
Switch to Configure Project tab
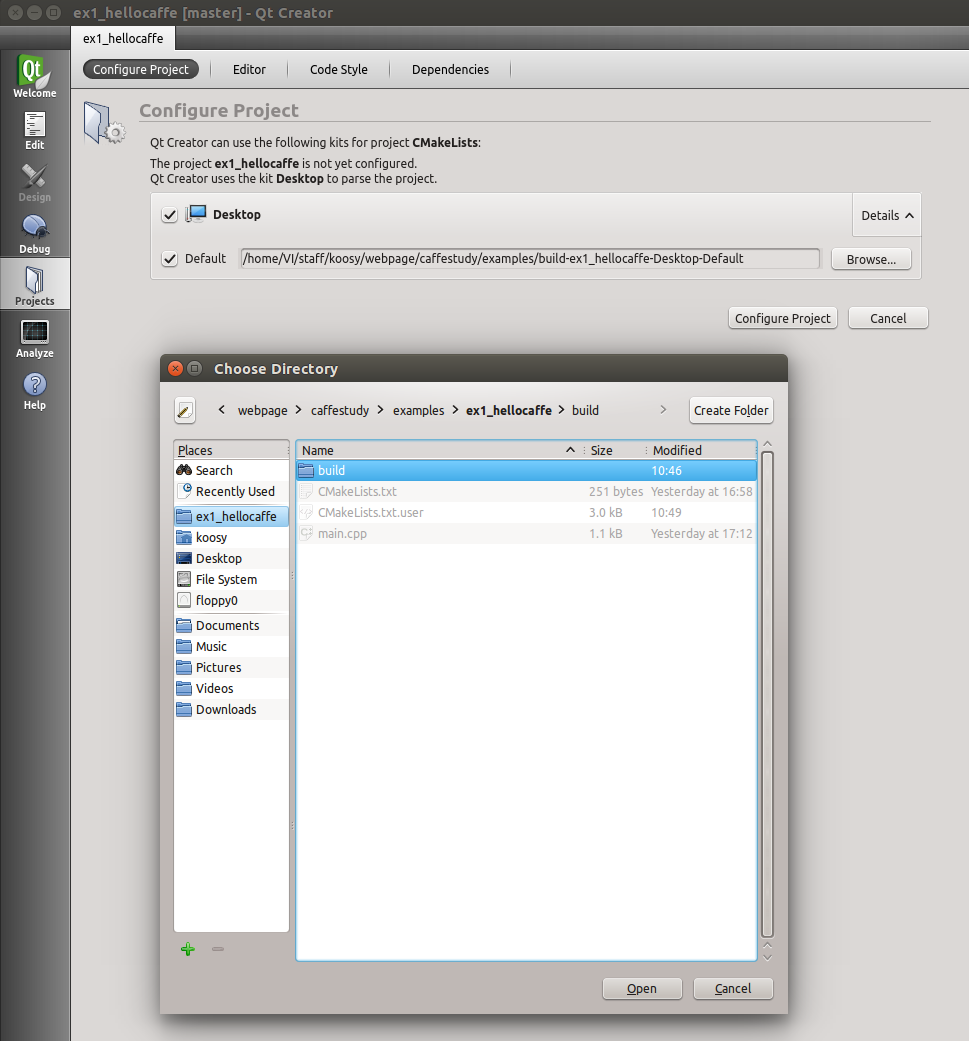[141, 70]
